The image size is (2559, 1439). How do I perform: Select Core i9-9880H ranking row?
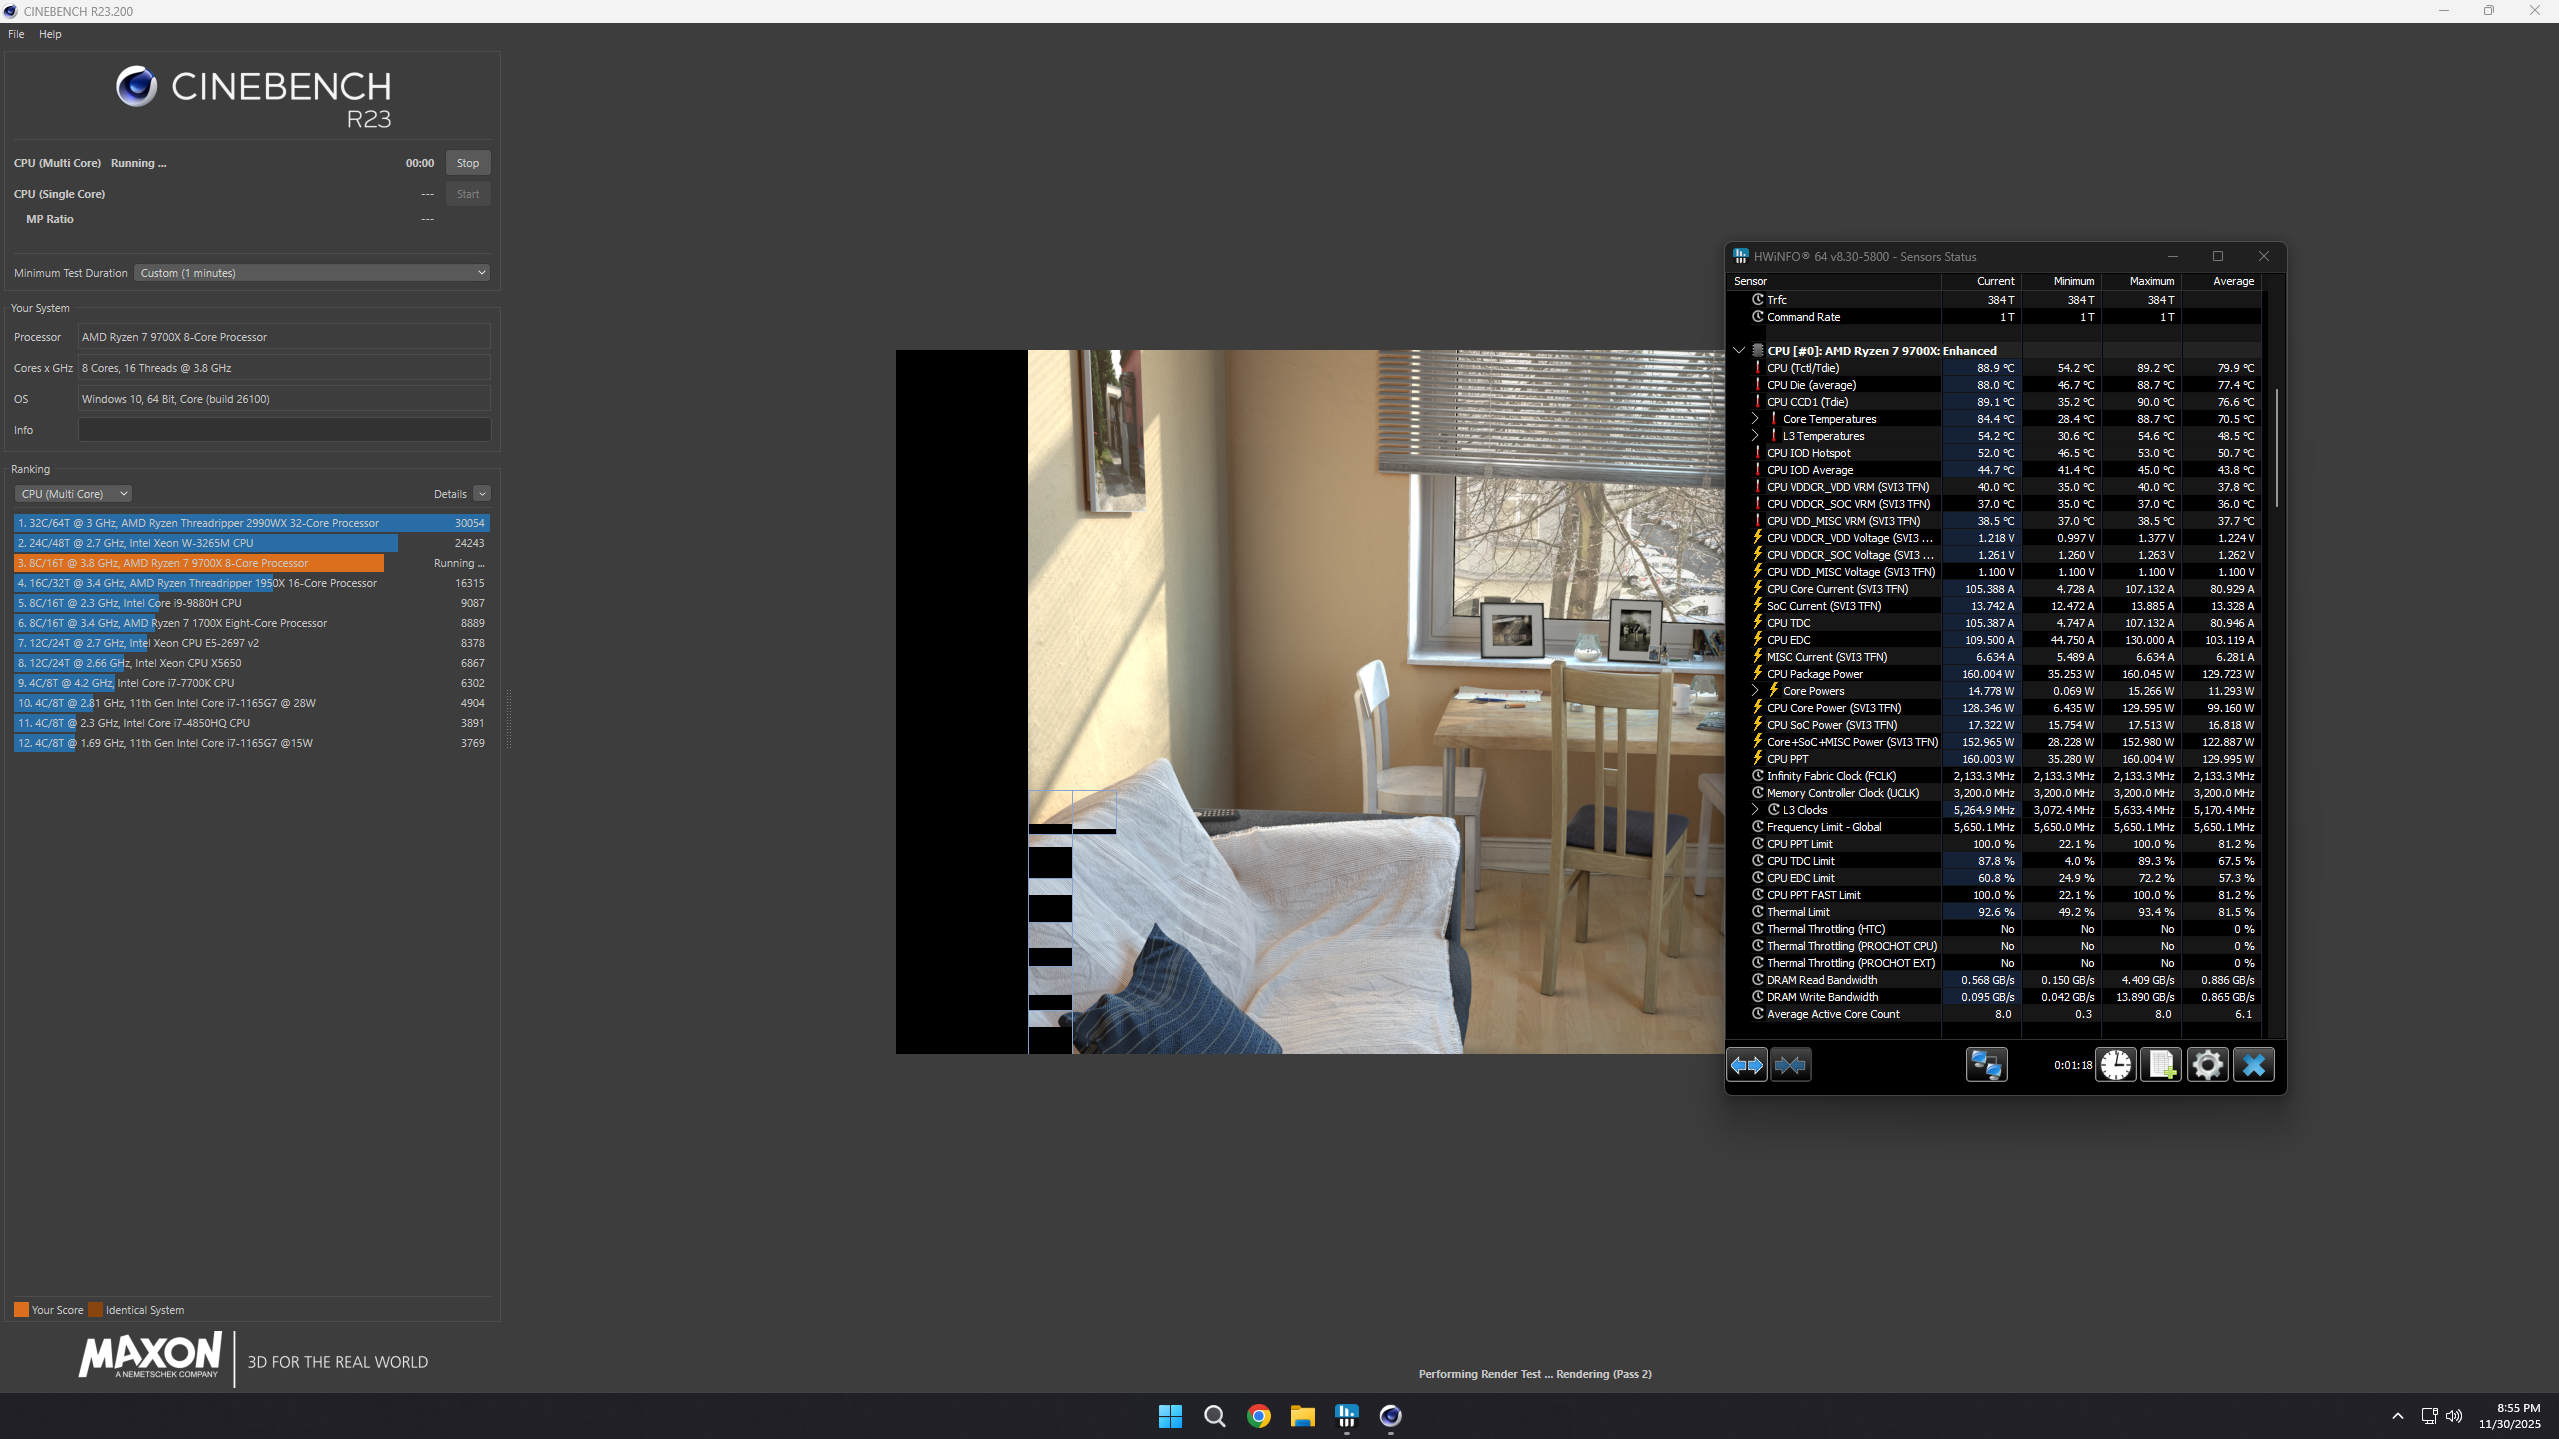(x=251, y=603)
